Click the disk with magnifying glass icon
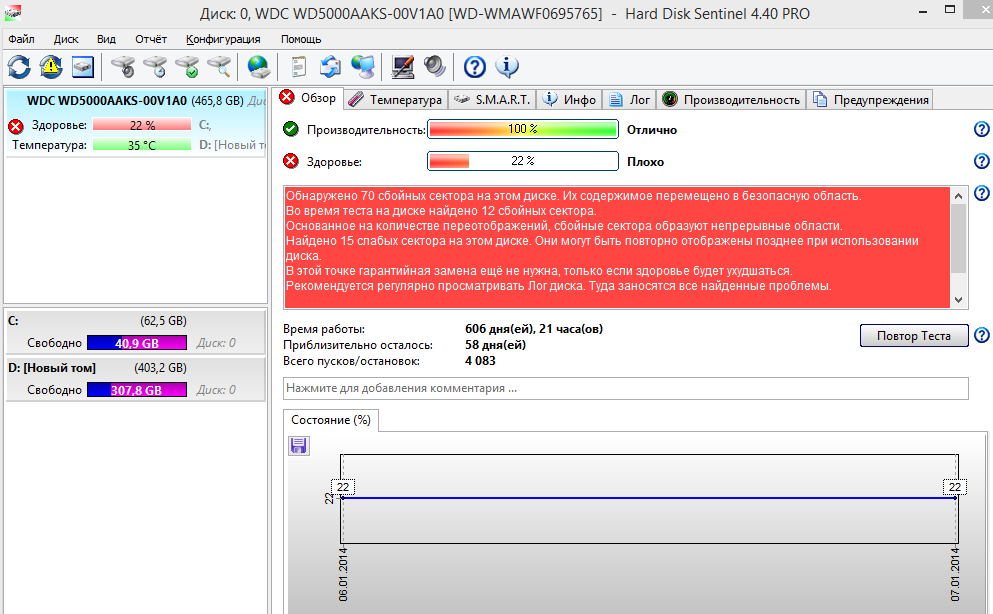 point(219,66)
